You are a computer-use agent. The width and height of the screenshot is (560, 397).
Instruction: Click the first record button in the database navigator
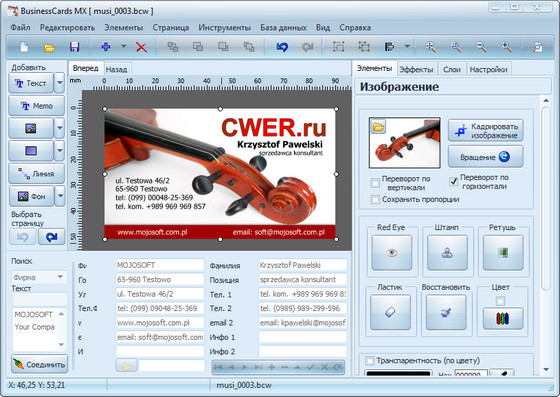coord(219,367)
